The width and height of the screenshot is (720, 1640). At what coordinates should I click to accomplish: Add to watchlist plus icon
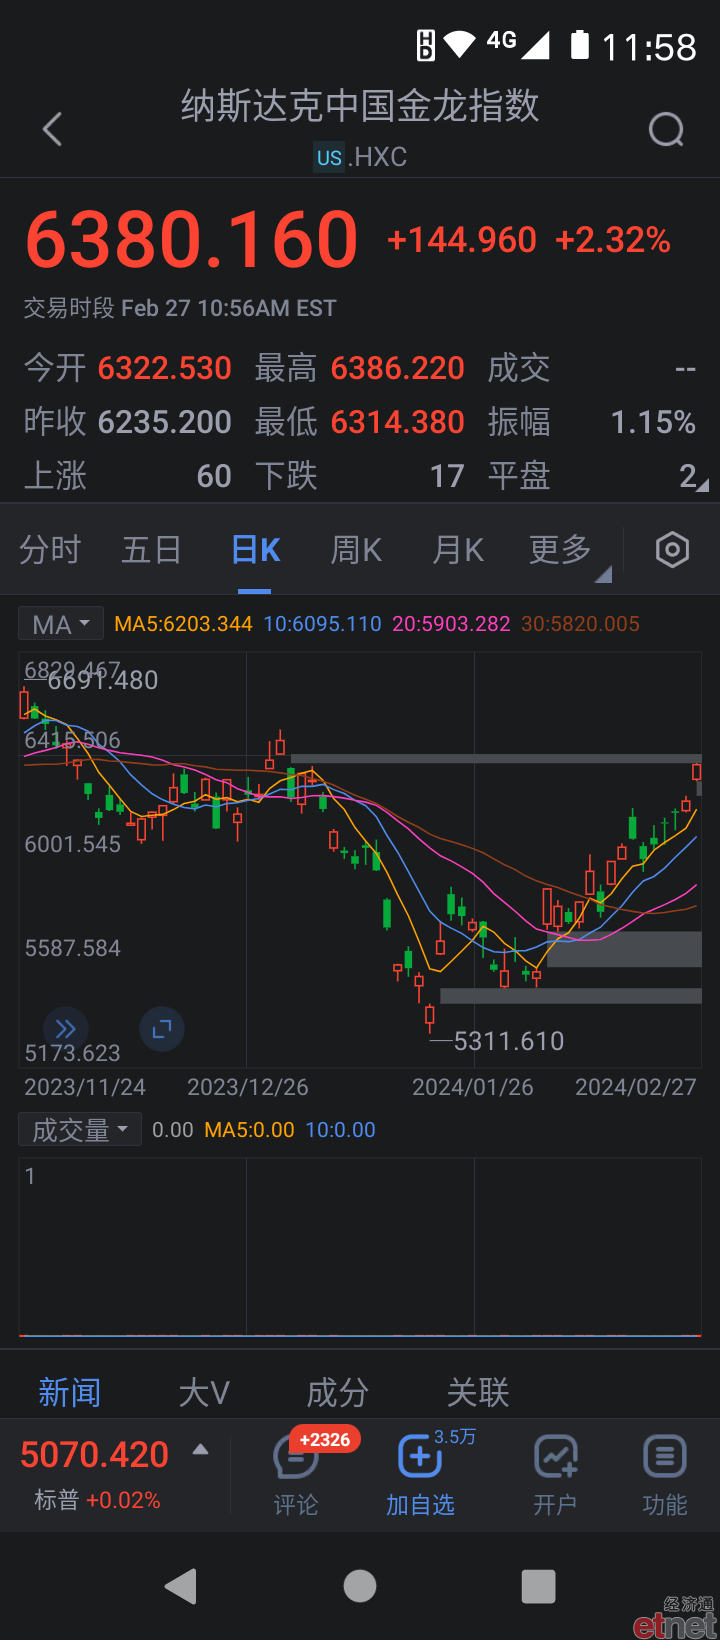click(x=420, y=1457)
